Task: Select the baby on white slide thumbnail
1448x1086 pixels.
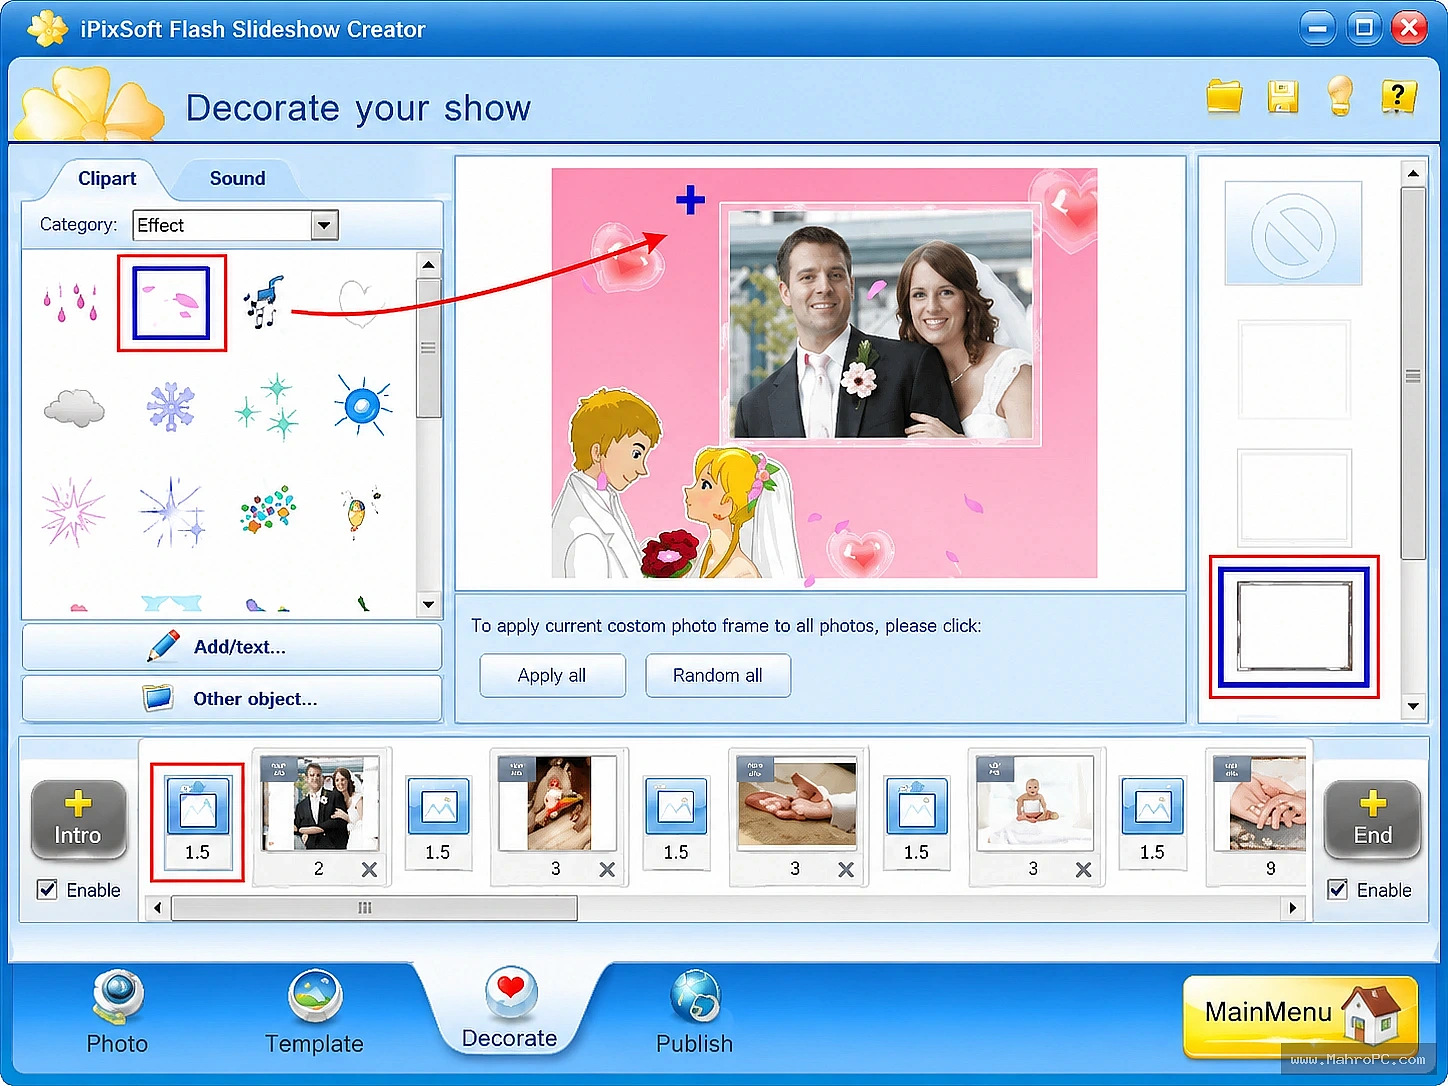Action: coord(1035,804)
